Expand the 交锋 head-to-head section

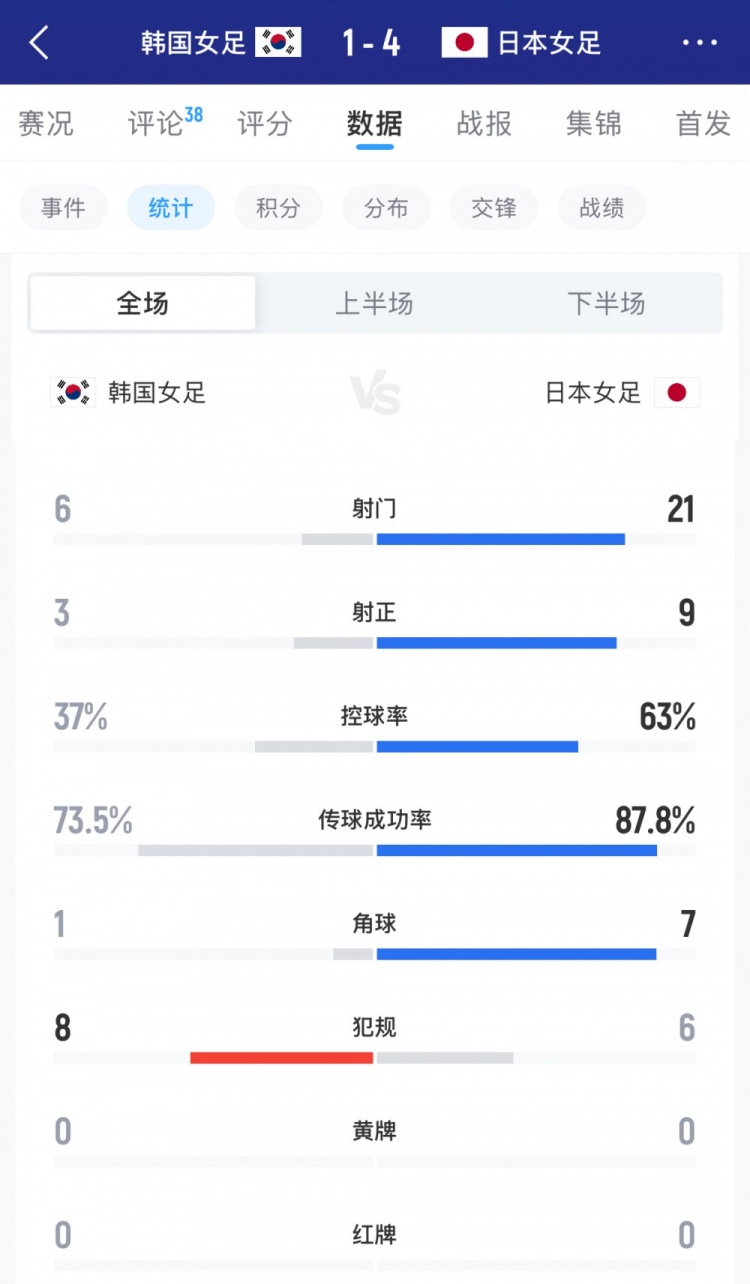point(494,208)
